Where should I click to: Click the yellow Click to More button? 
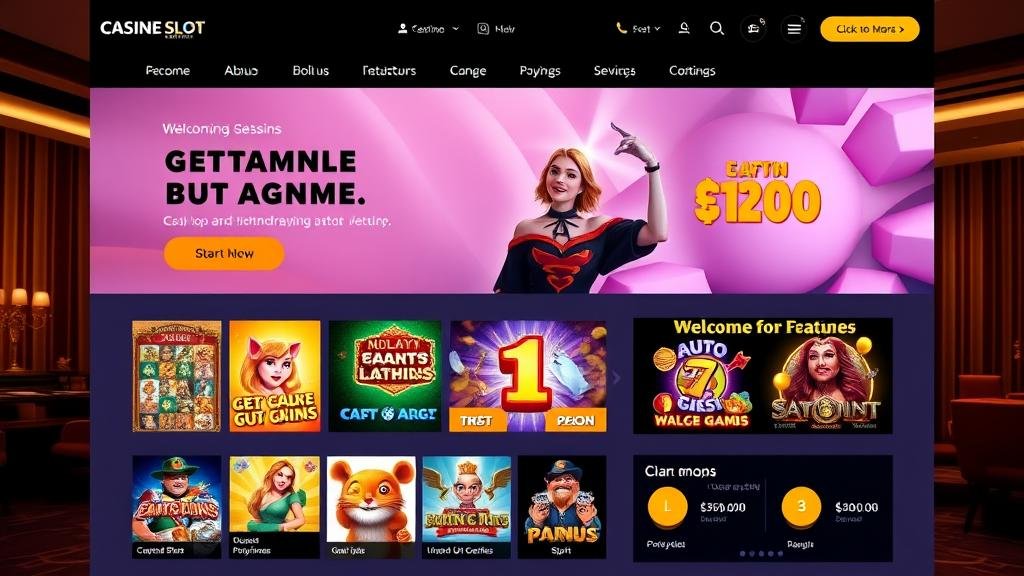869,29
